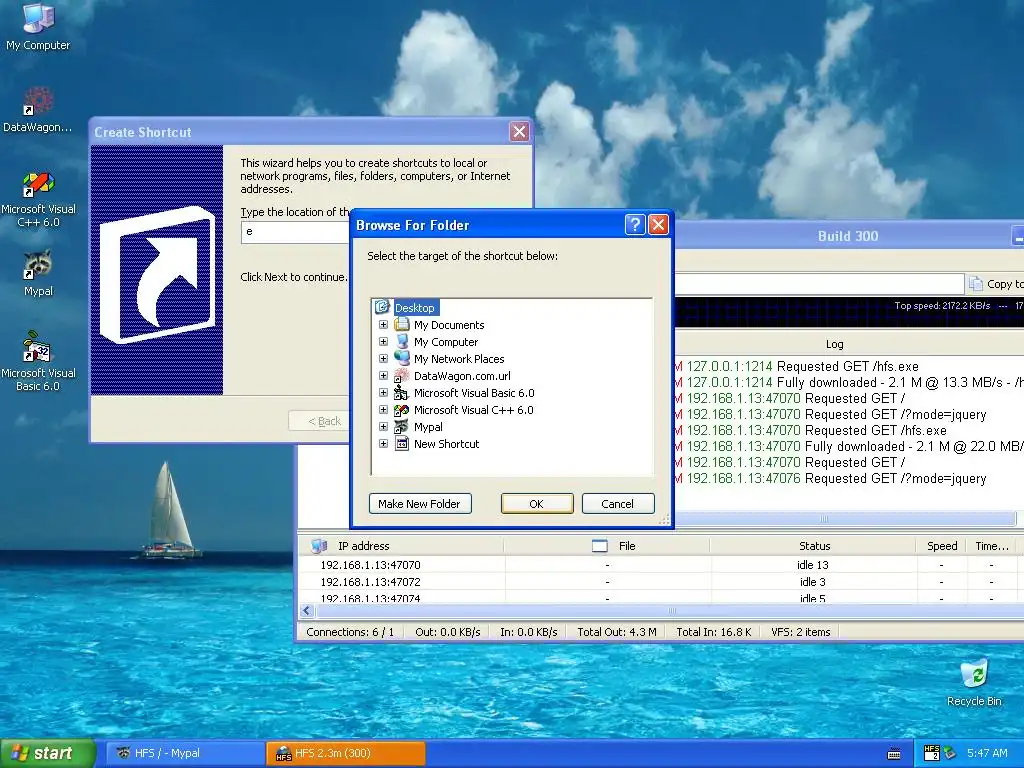Select New Shortcut label in tree

pyautogui.click(x=446, y=443)
